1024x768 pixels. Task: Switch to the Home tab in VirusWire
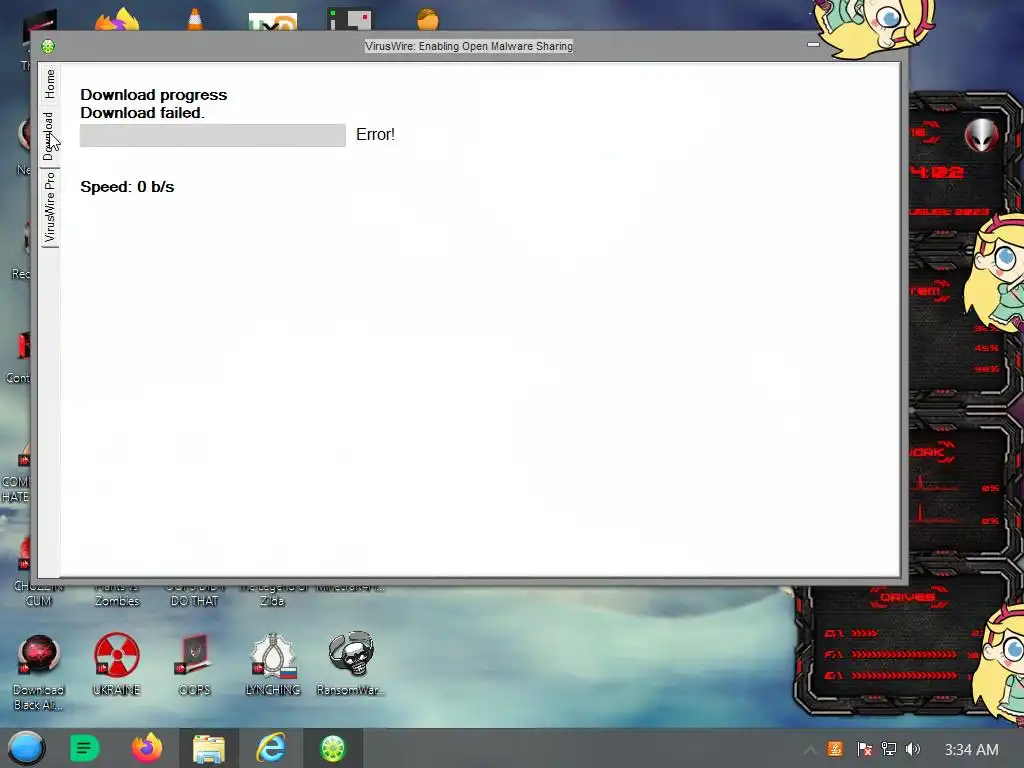coord(50,84)
